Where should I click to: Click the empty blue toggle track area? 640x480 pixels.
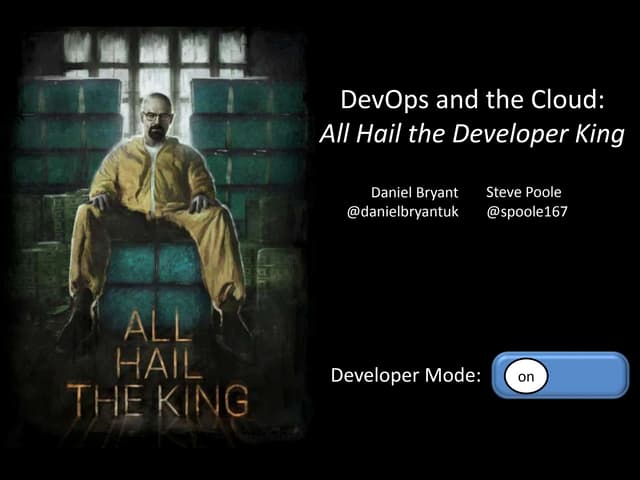(x=585, y=375)
